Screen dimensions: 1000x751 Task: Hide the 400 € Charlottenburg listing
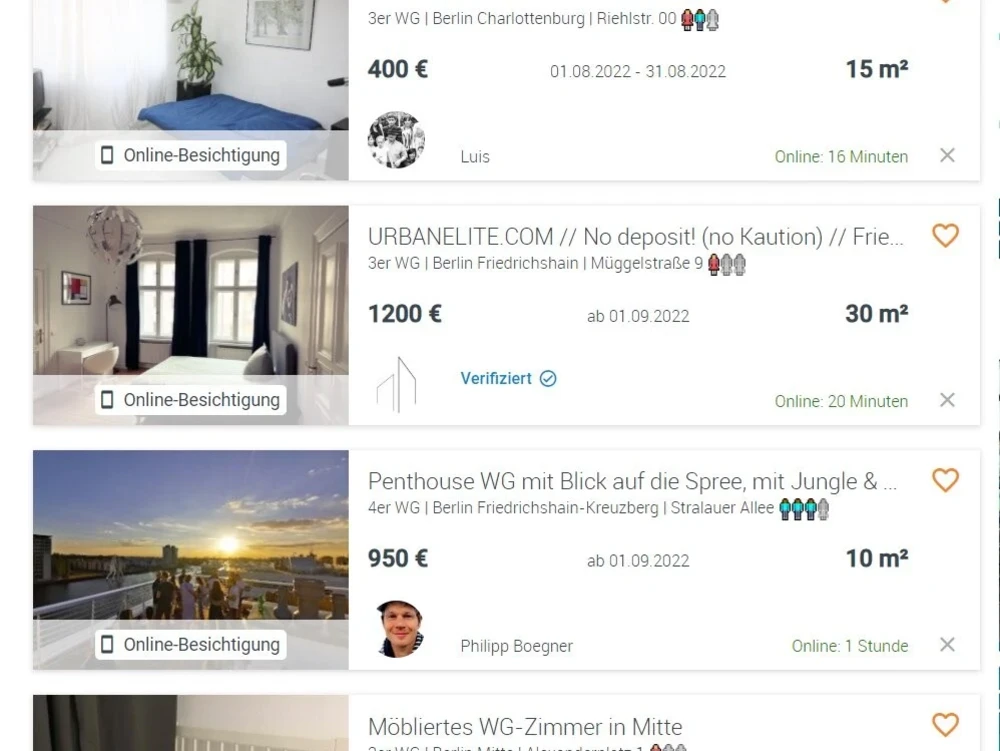(947, 155)
